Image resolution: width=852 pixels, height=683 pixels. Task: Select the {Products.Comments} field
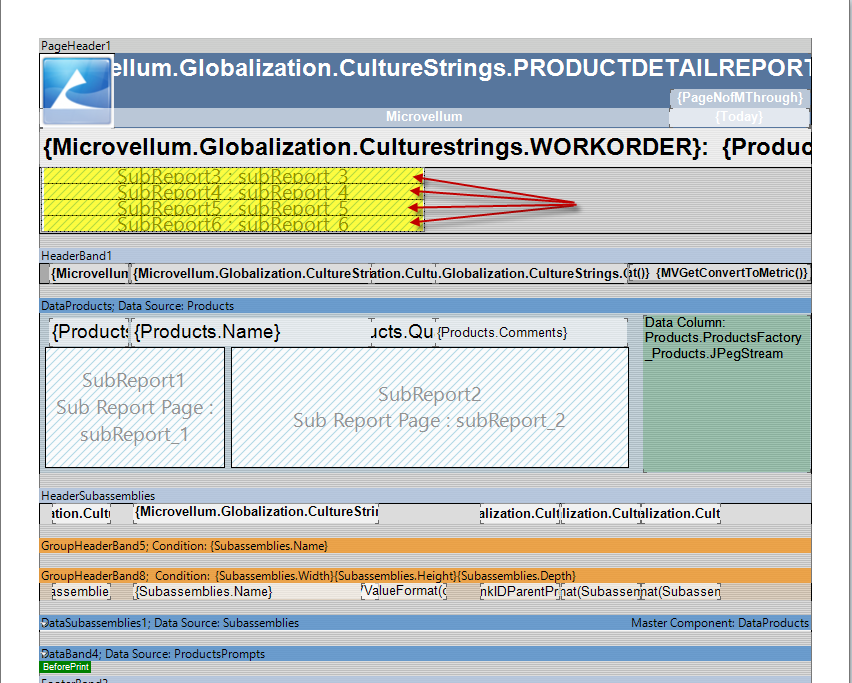point(531,333)
